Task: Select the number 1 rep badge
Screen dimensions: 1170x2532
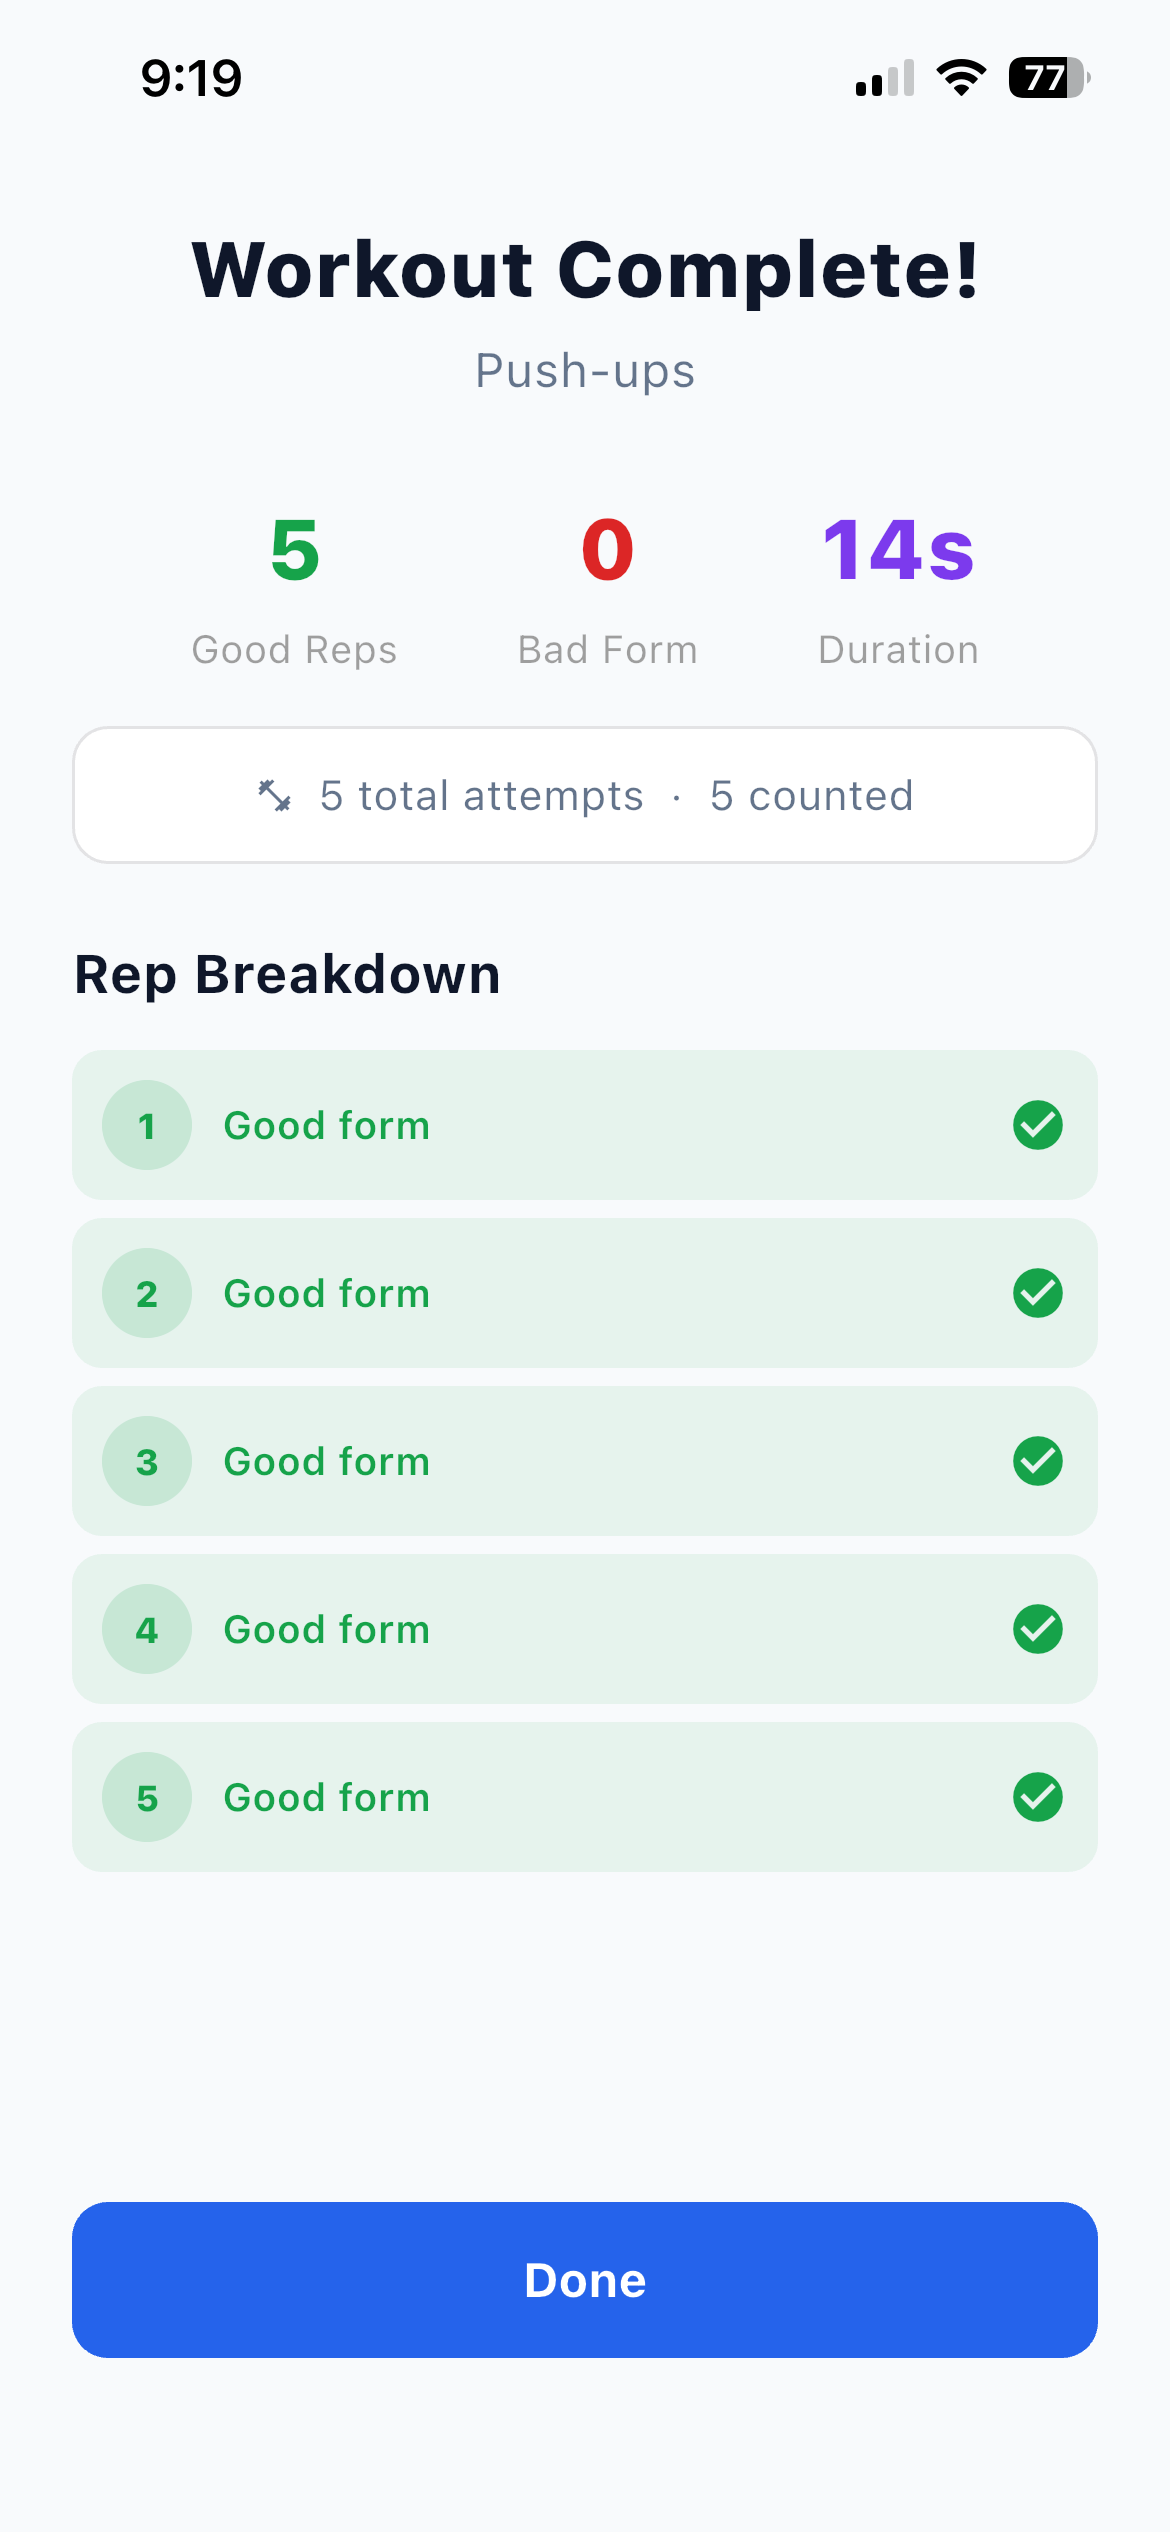Action: tap(147, 1125)
